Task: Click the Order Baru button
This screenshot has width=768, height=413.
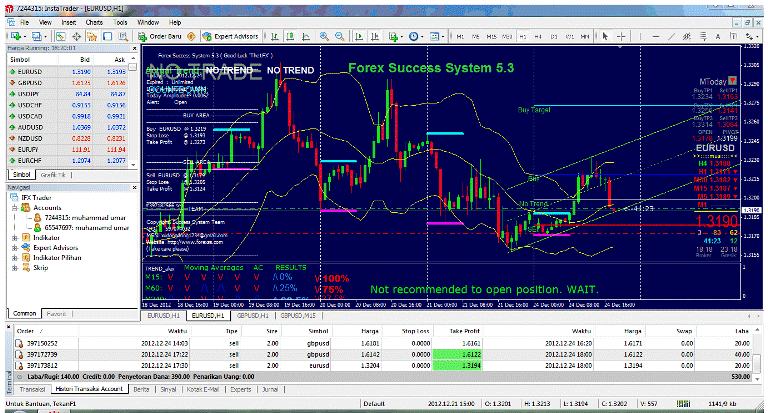Action: pos(160,36)
